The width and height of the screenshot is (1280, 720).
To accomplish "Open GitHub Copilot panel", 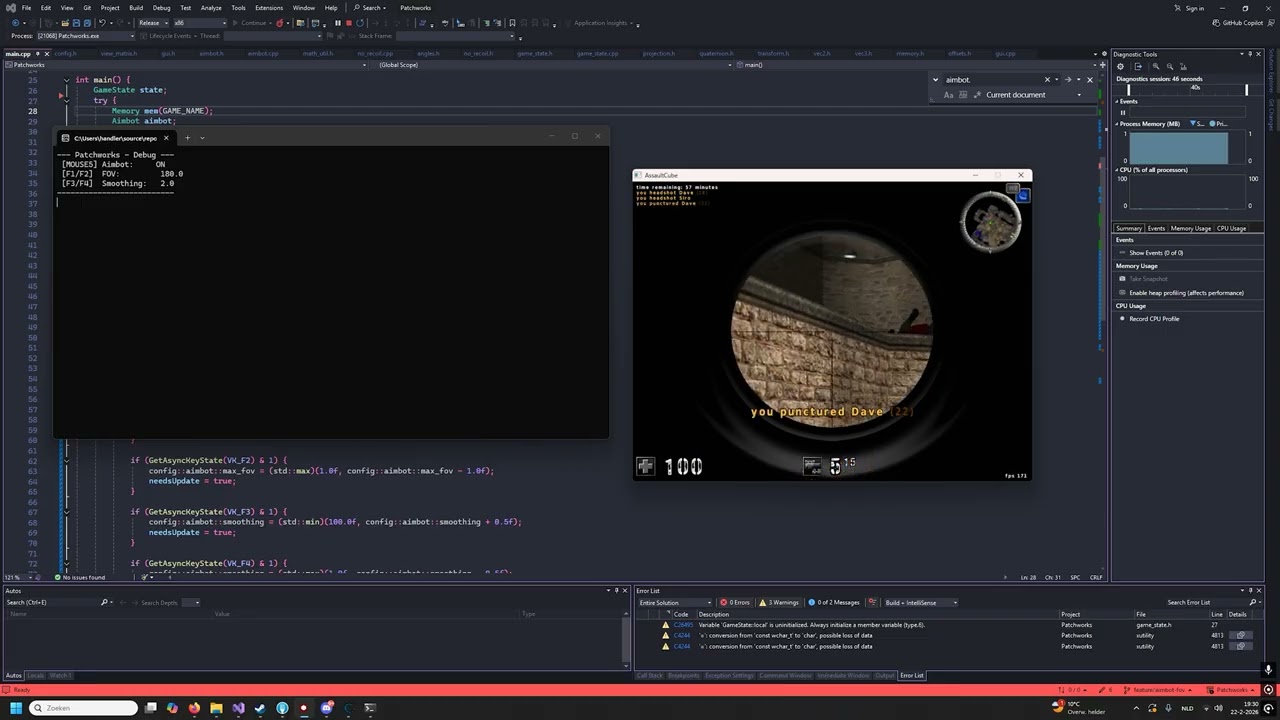I will 1238,23.
